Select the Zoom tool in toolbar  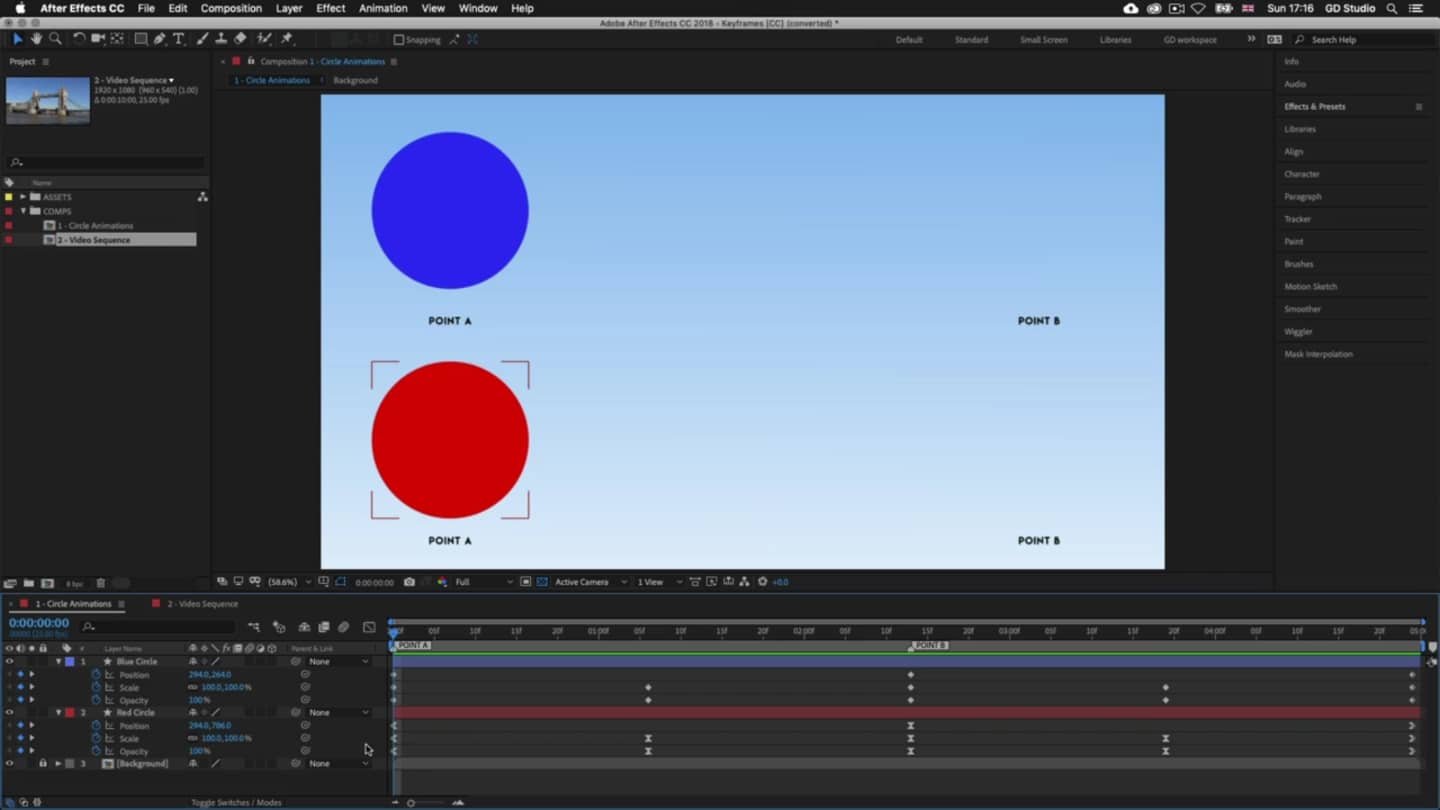(55, 39)
